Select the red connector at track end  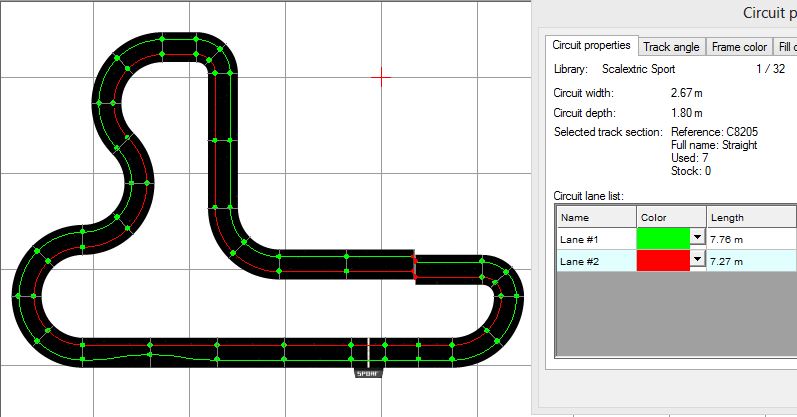(x=413, y=265)
